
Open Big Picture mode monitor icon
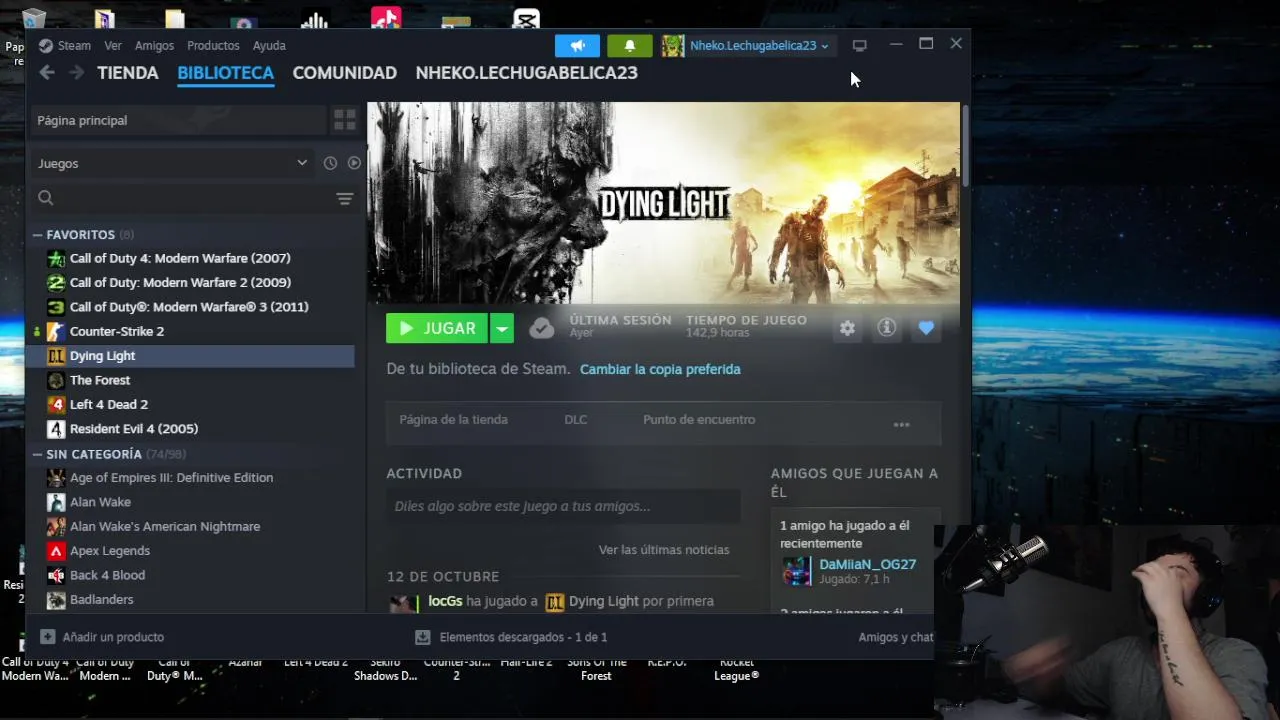pos(859,45)
